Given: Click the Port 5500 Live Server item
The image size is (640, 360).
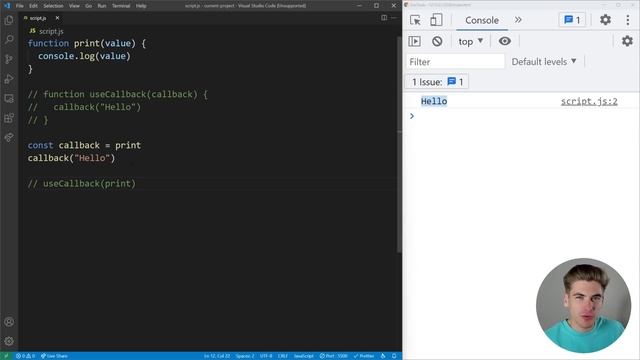Looking at the screenshot, I should [x=333, y=356].
